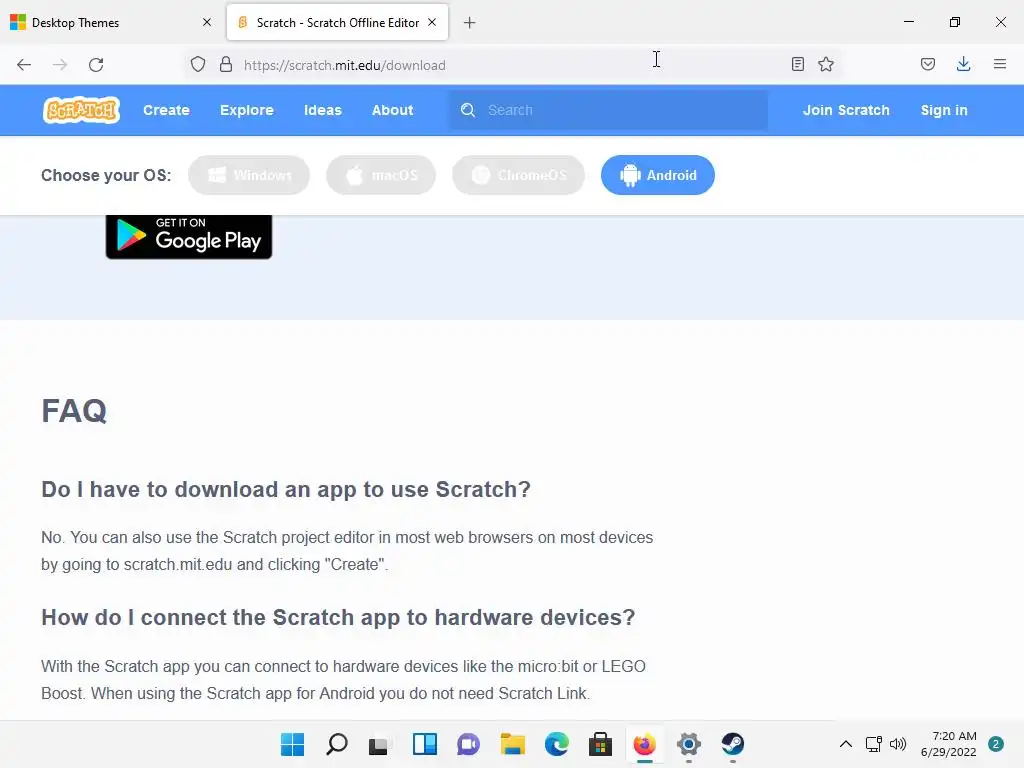The image size is (1024, 768).
Task: Click the Scratch logo
Action: tap(82, 110)
